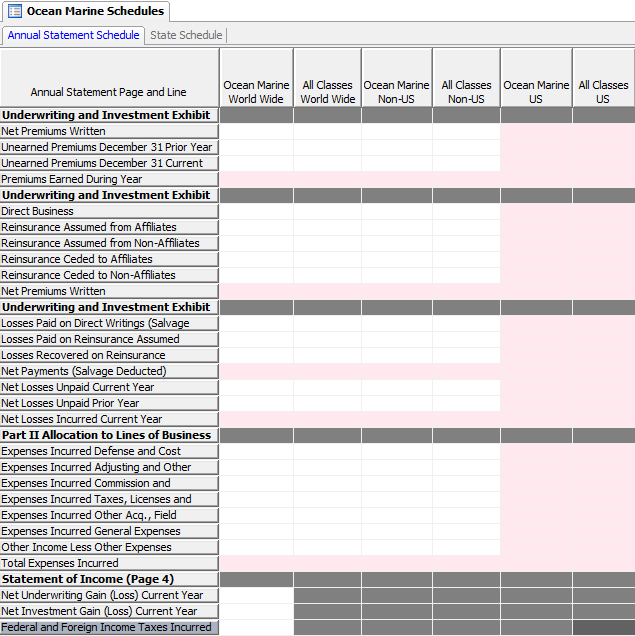Image resolution: width=635 pixels, height=636 pixels.
Task: Select Federal and Foreign Income Taxes Incurred row
Action: (109, 627)
